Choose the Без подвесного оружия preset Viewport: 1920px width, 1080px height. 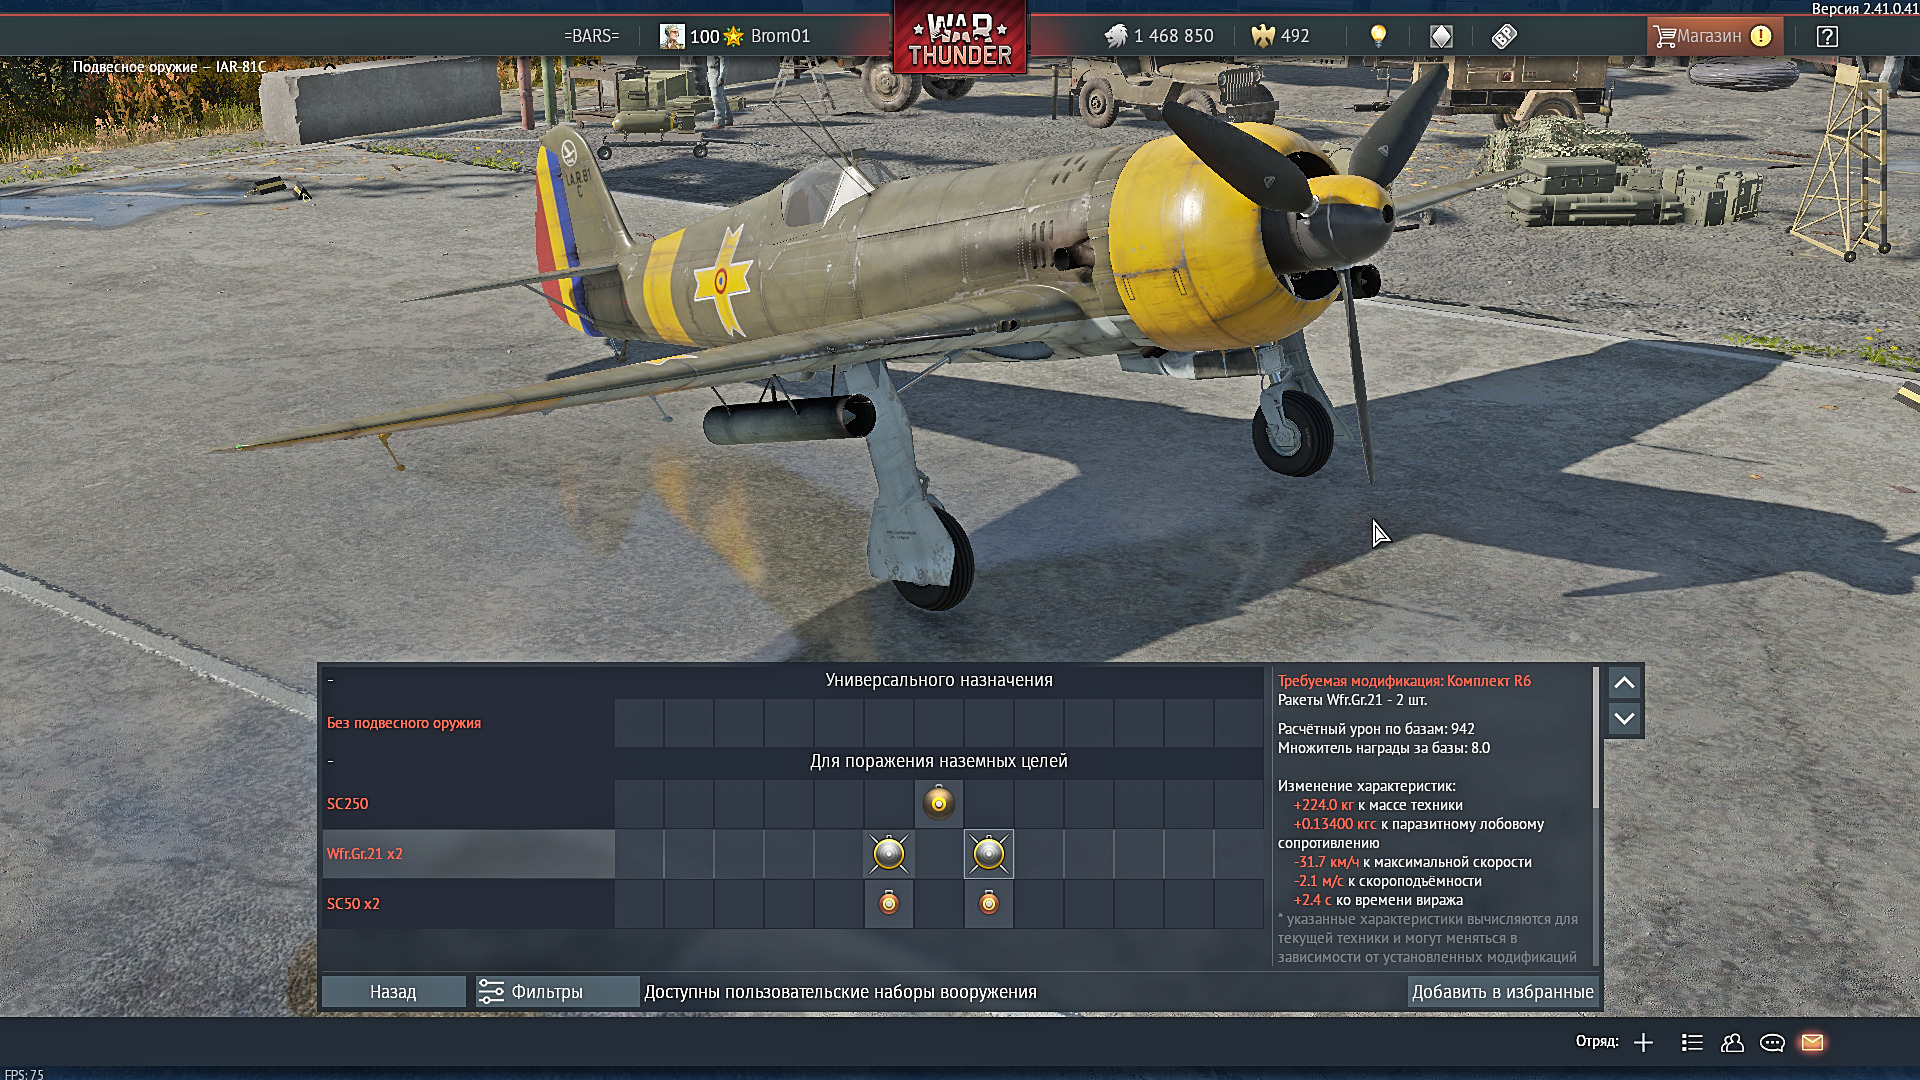coord(468,723)
